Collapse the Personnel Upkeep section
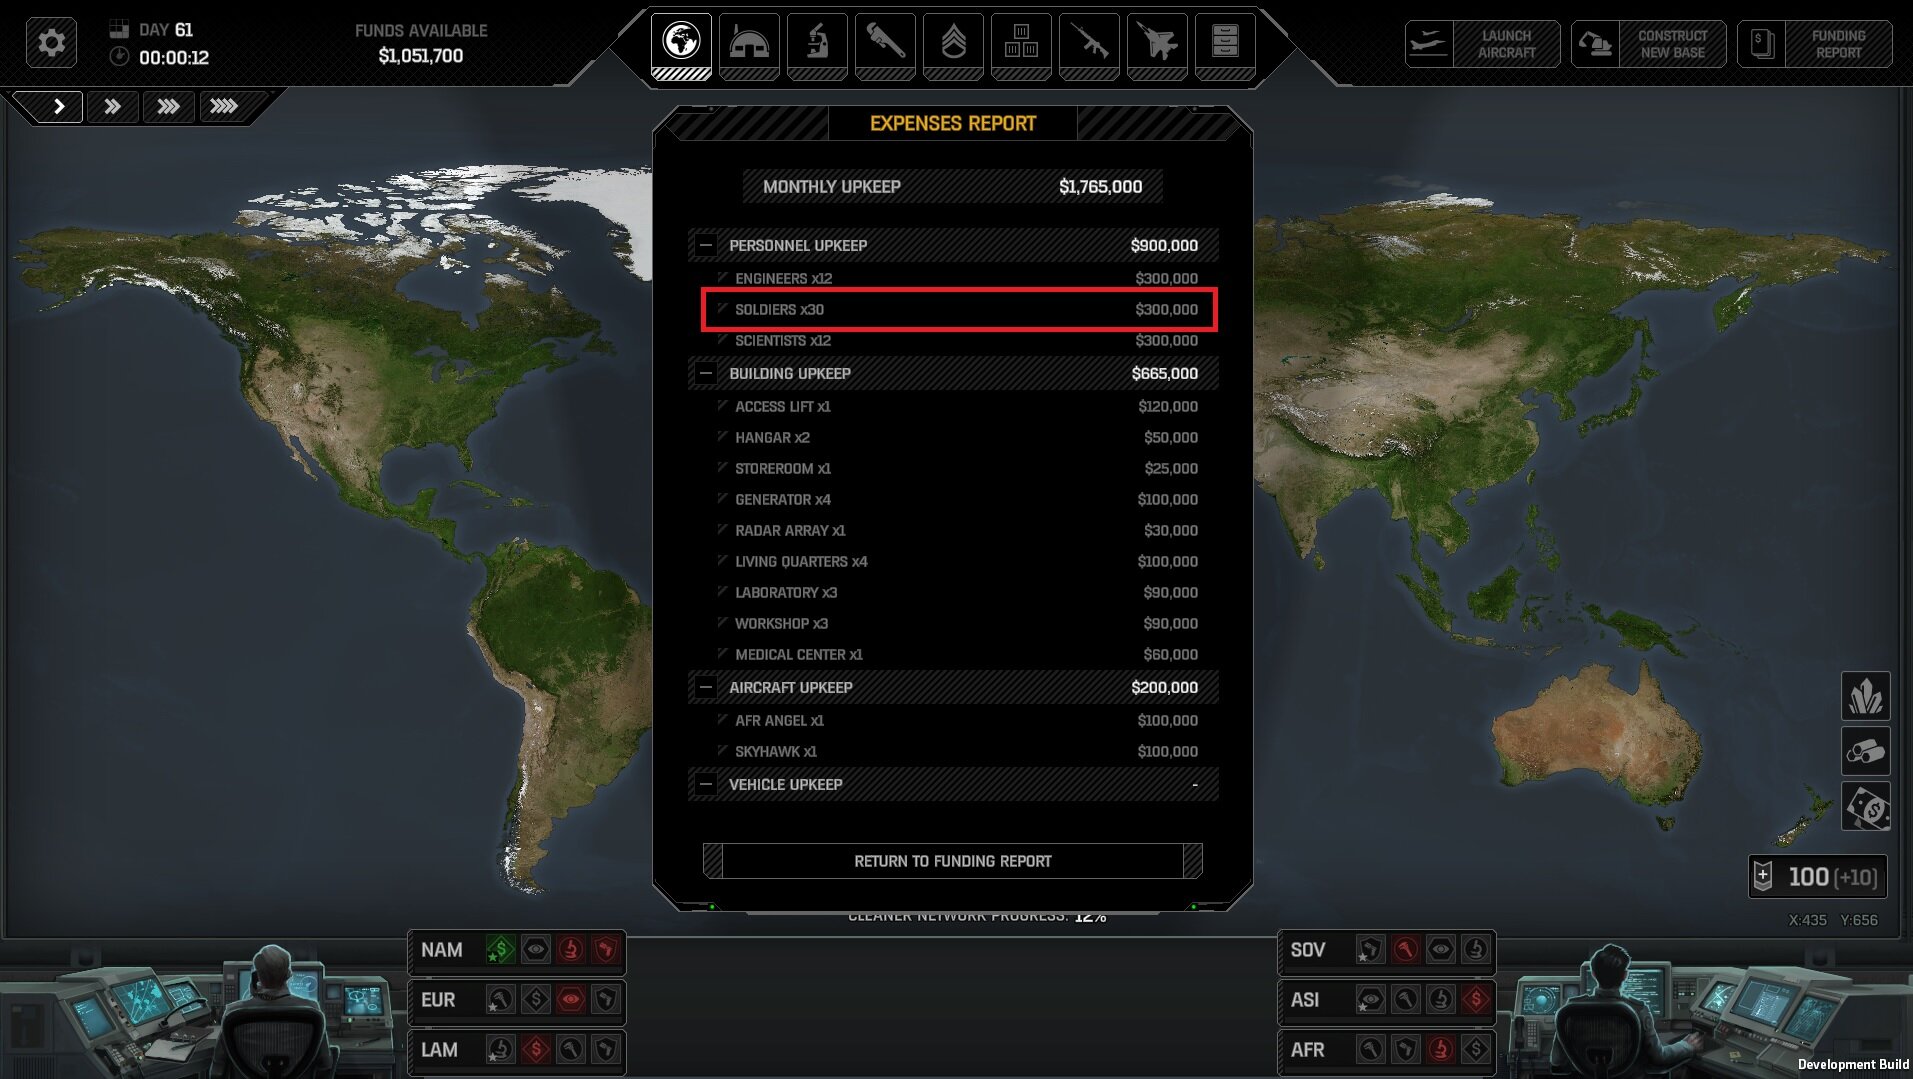Image resolution: width=1913 pixels, height=1079 pixels. [706, 245]
